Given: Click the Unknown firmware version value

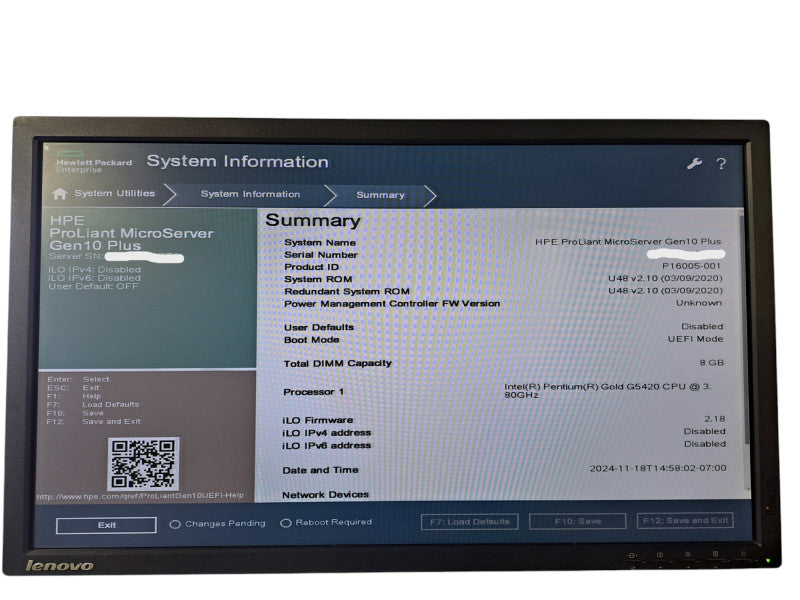Looking at the screenshot, I should click(699, 303).
